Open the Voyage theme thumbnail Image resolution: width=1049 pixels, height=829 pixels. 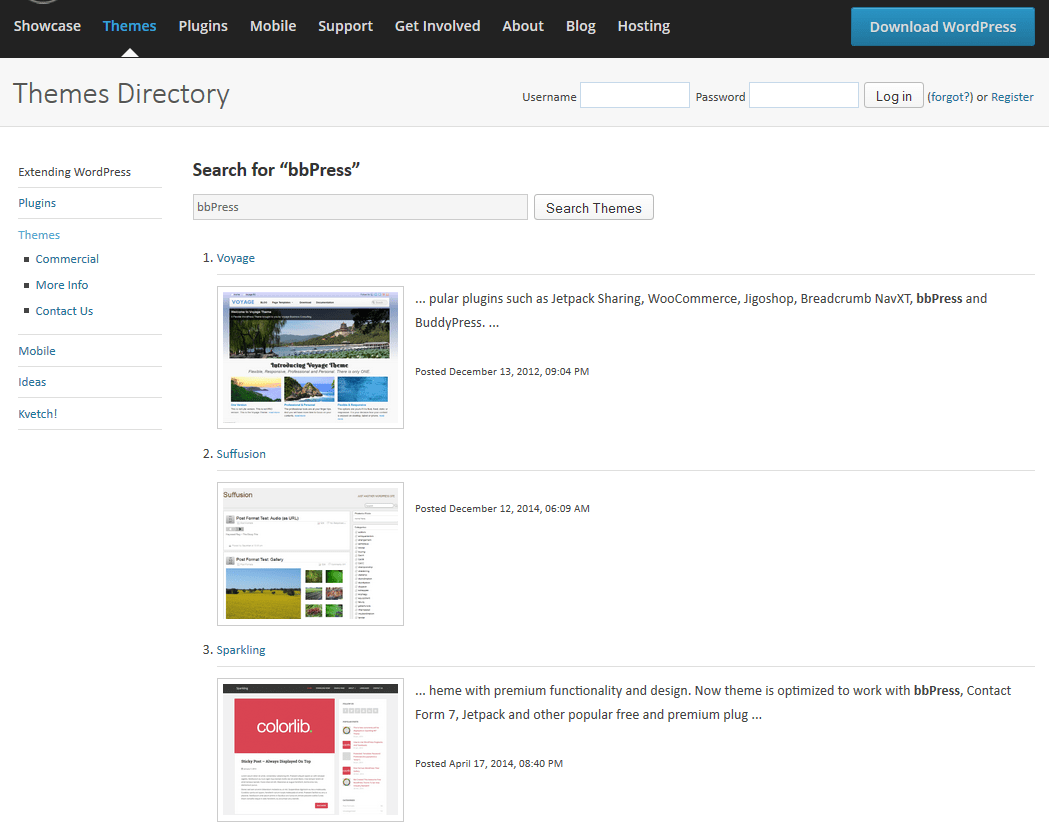click(310, 357)
